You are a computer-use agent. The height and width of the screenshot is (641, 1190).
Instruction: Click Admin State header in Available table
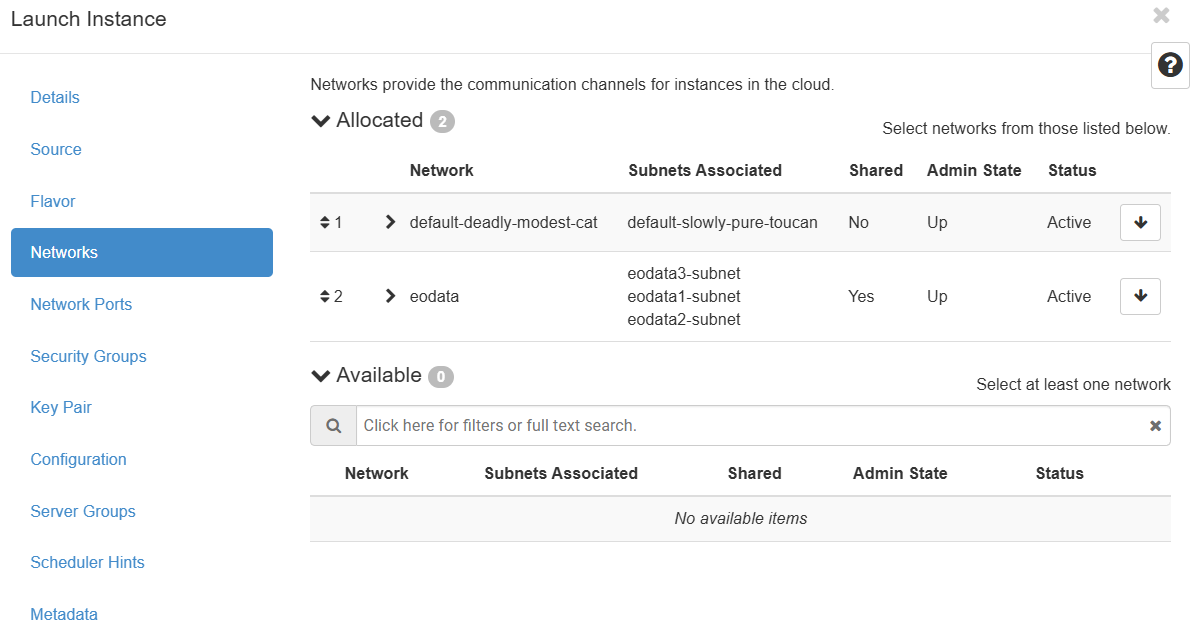900,473
